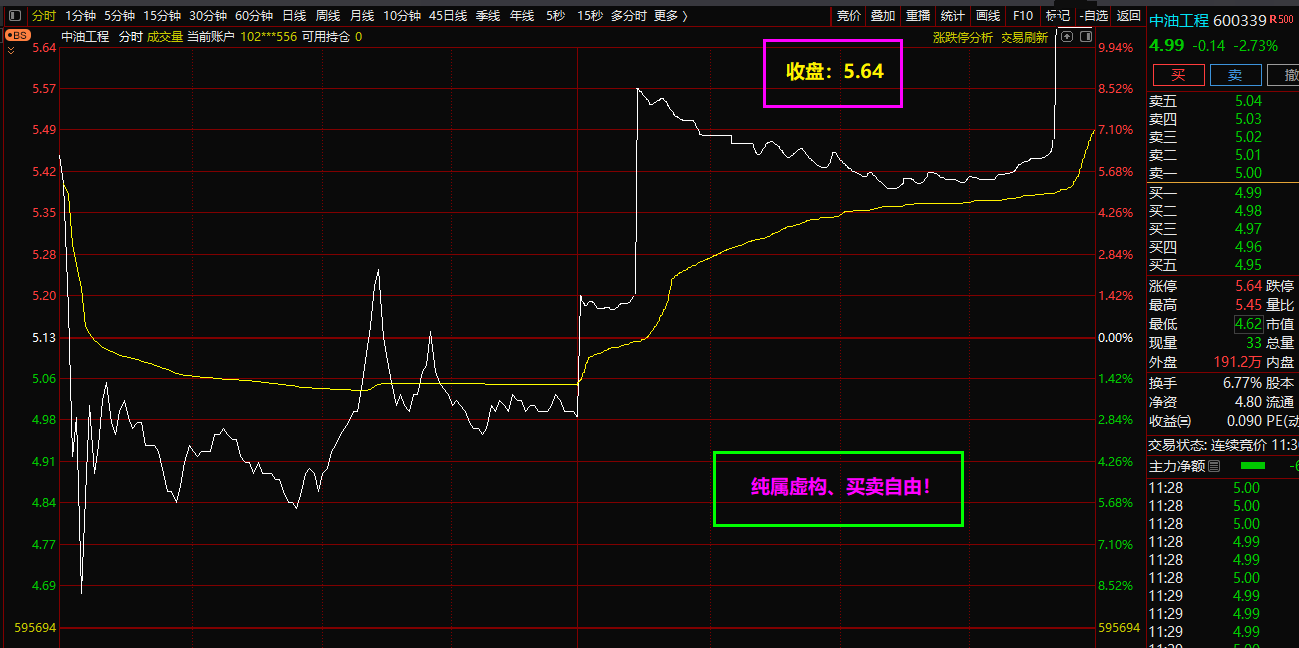1299x648 pixels.
Task: Click the 竞价 auction button
Action: click(848, 16)
